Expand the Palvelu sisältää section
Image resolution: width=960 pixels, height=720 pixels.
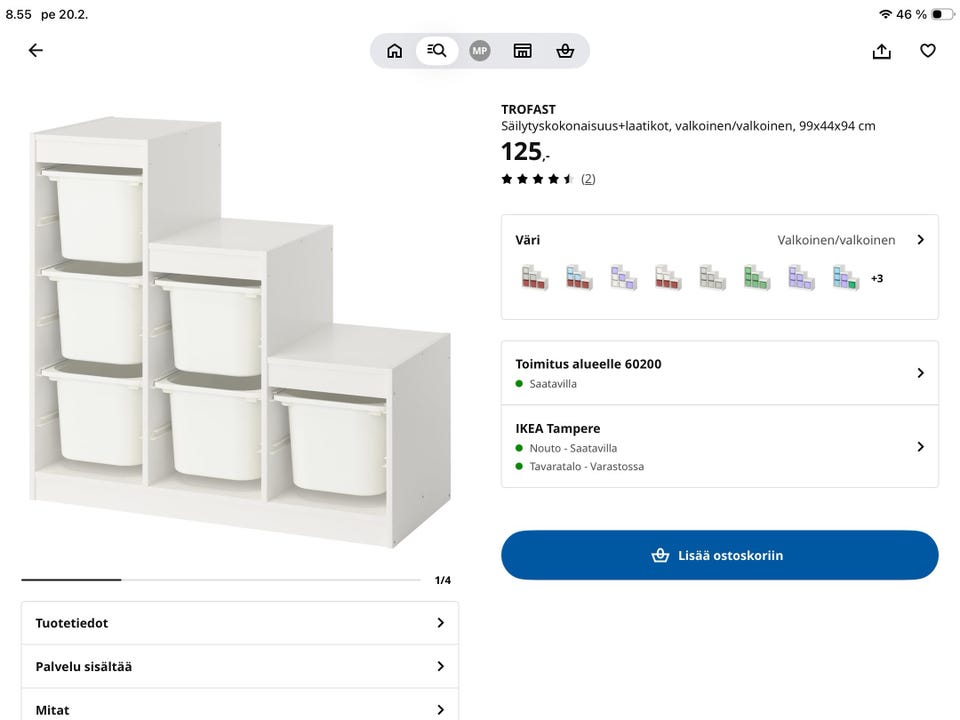coord(240,667)
